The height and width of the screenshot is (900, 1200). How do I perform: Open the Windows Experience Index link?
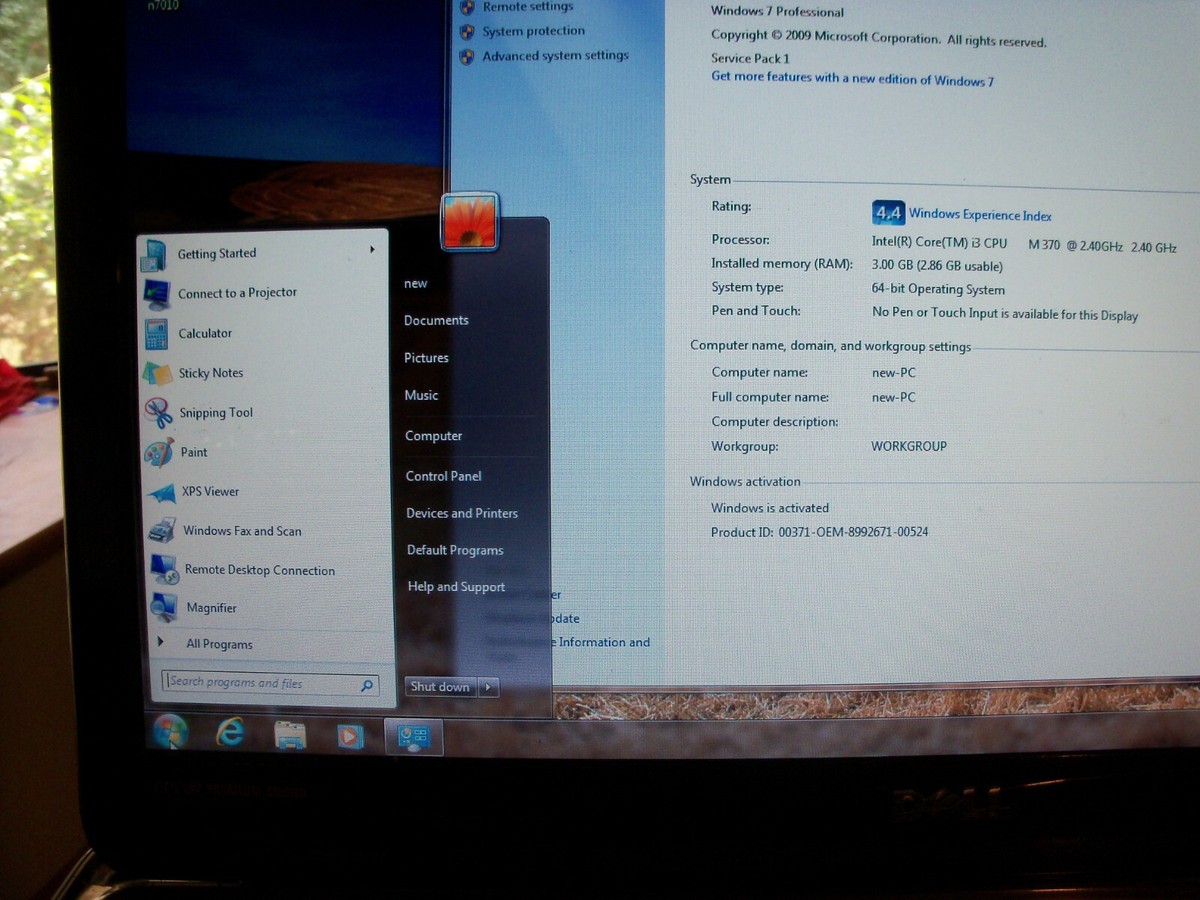point(980,215)
